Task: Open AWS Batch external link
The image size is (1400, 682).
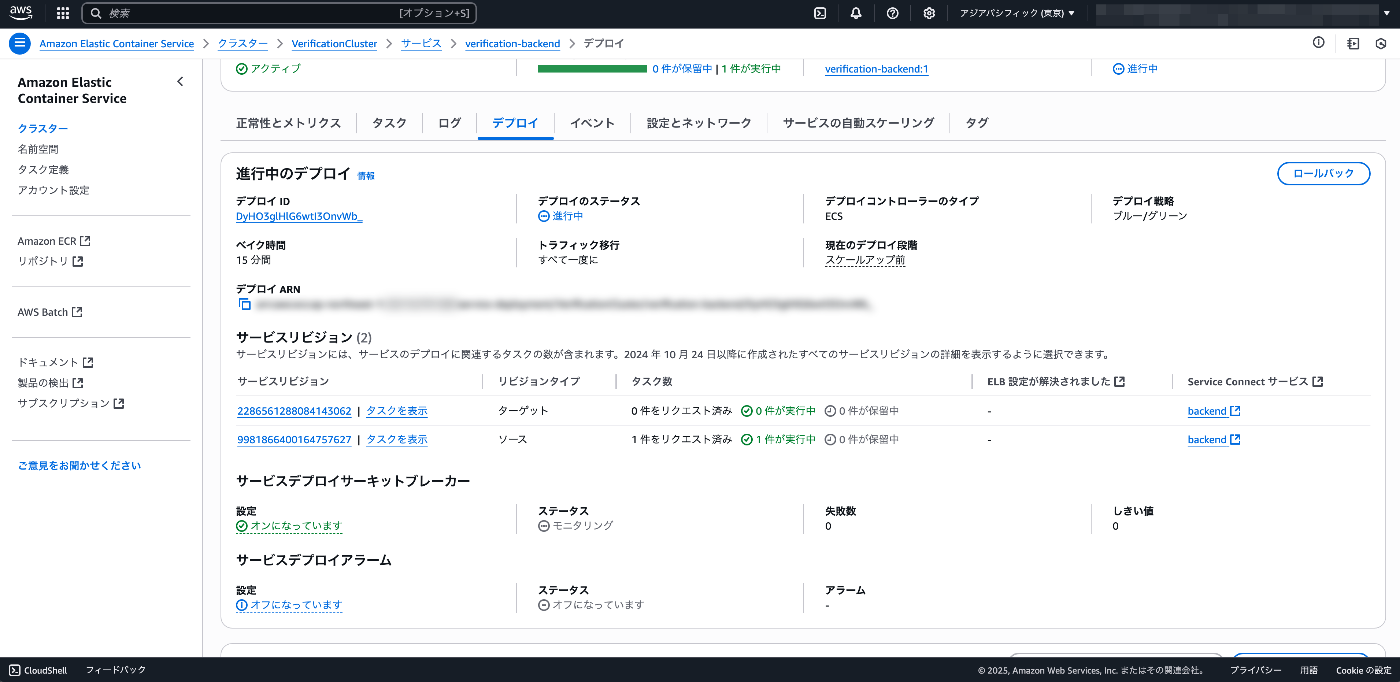Action: [x=50, y=312]
